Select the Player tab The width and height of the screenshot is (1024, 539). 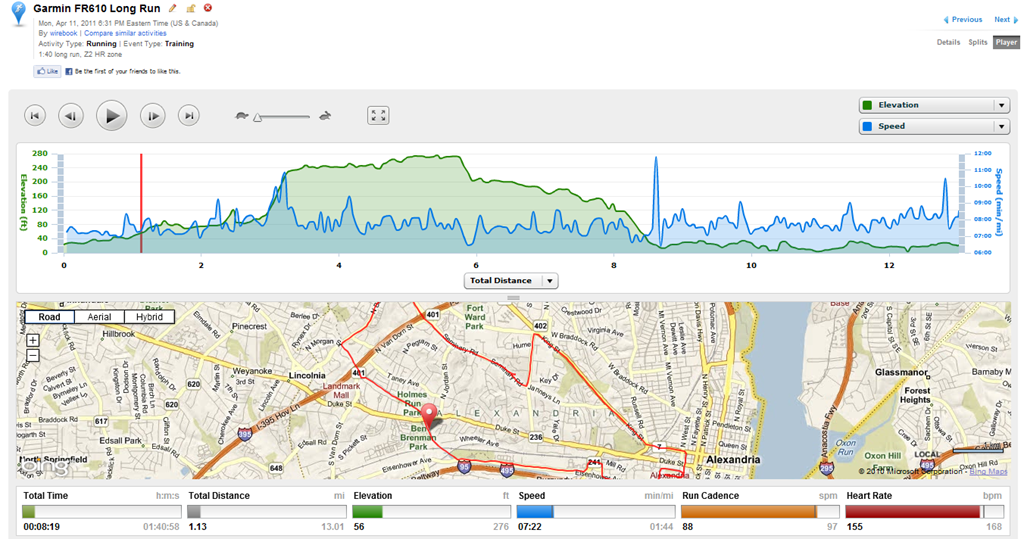[x=1006, y=42]
